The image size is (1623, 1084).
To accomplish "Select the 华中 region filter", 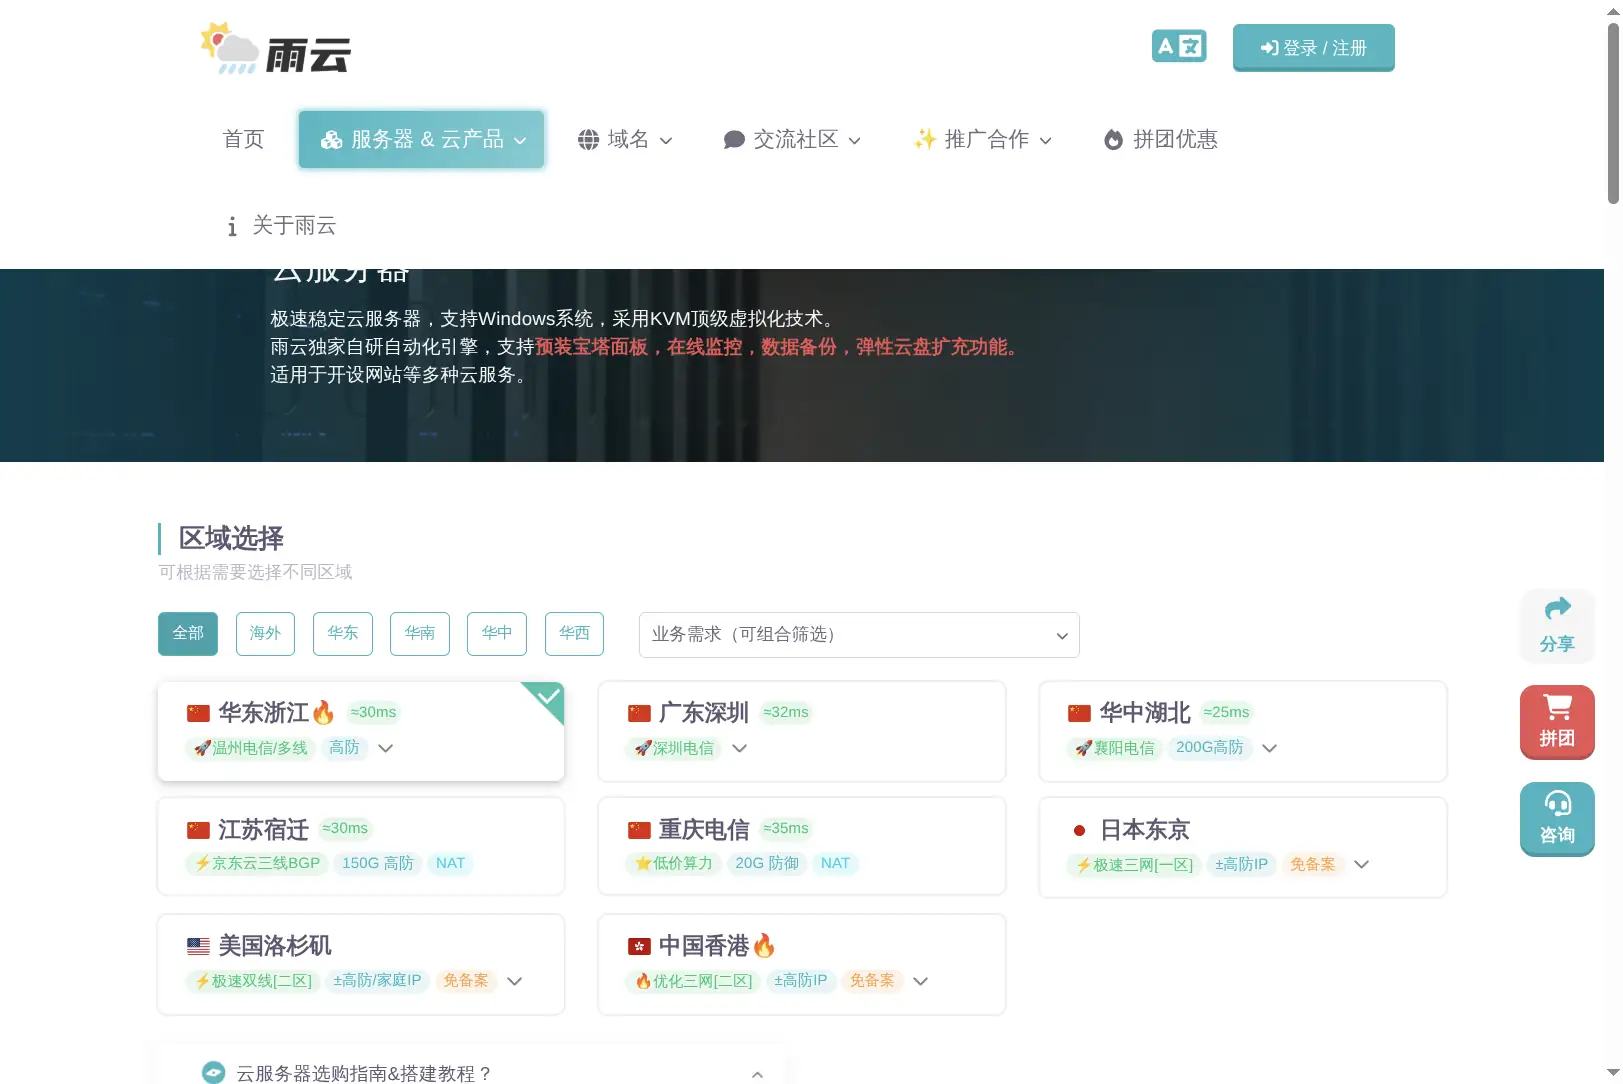I will coord(497,633).
